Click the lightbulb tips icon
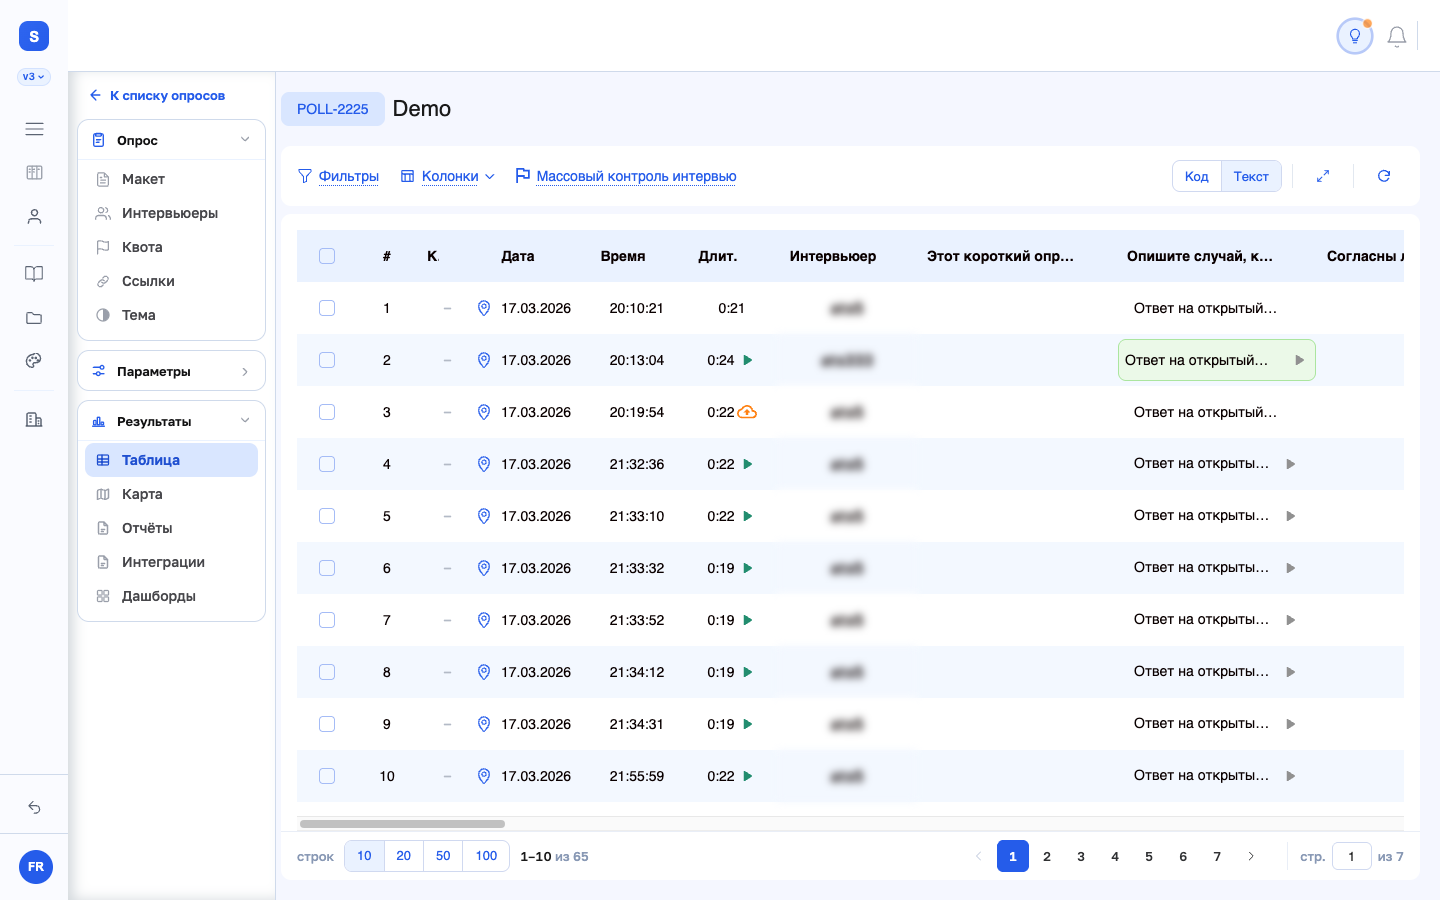 [1355, 36]
